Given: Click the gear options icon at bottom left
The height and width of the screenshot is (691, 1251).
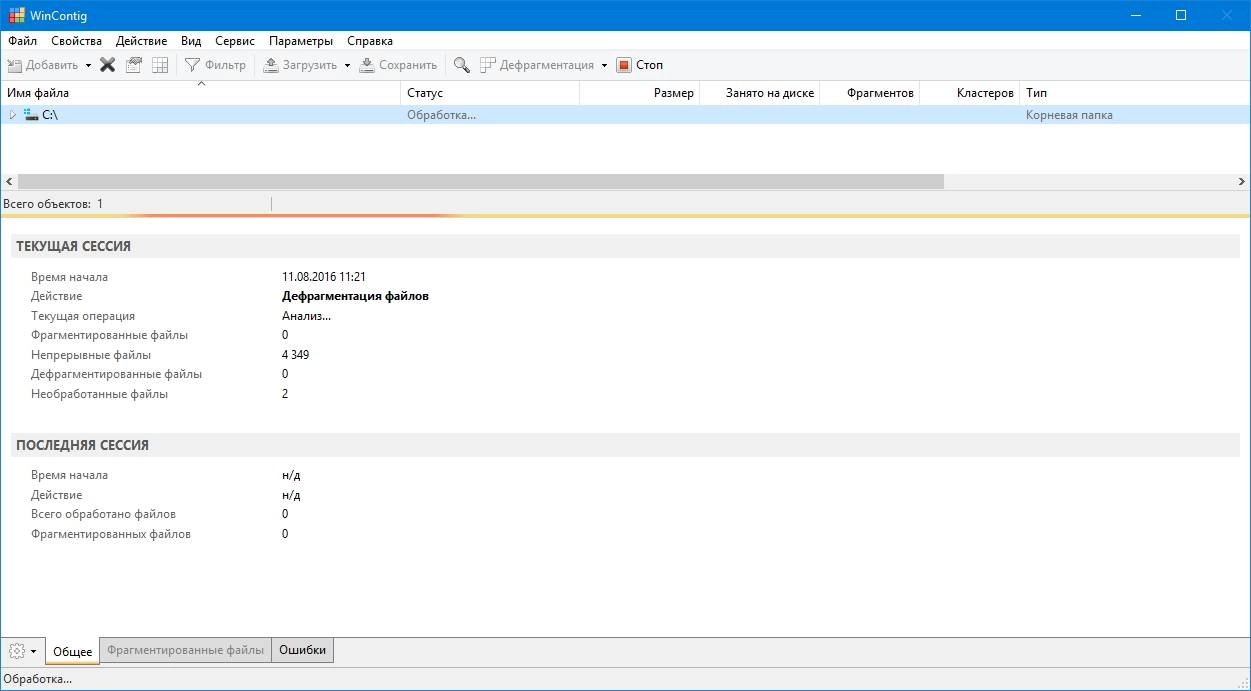Looking at the screenshot, I should tap(16, 651).
